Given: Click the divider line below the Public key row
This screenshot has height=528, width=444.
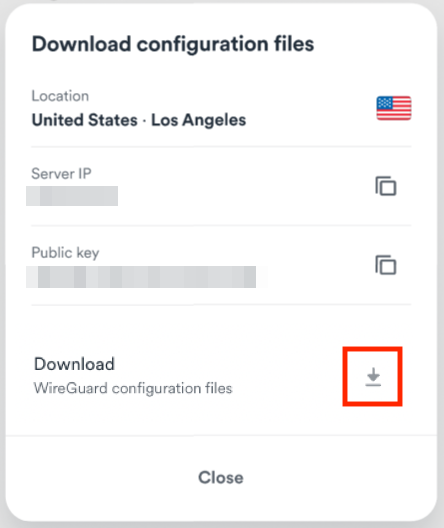Looking at the screenshot, I should pyautogui.click(x=221, y=304).
